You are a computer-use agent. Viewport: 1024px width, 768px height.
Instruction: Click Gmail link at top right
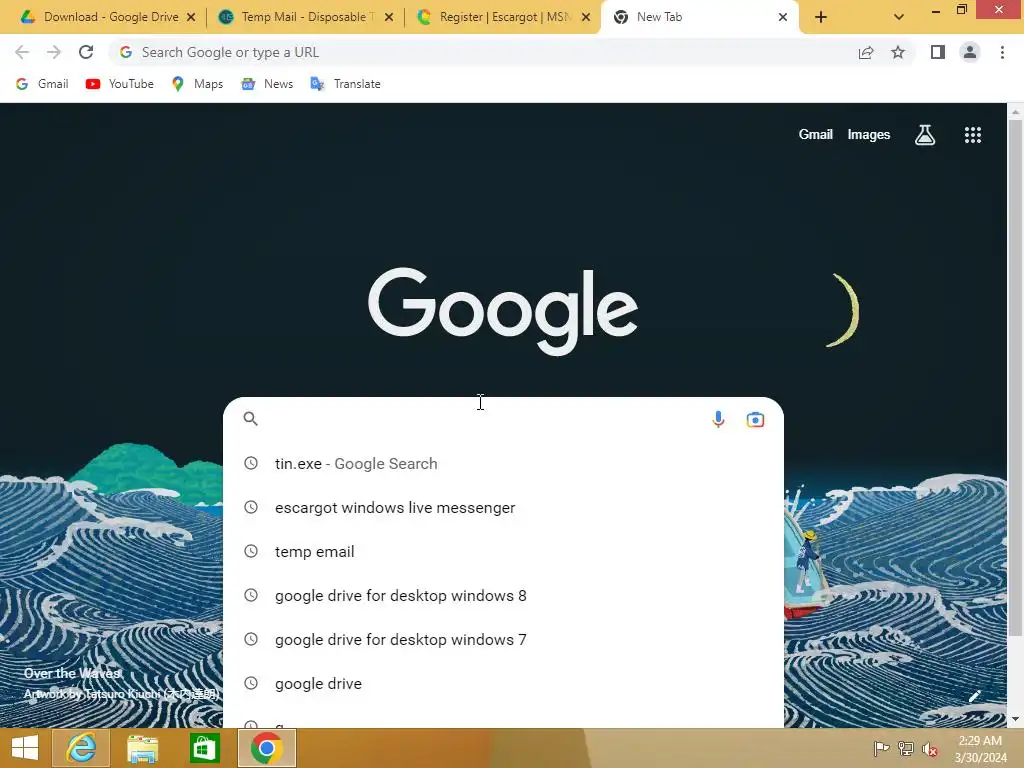click(816, 135)
